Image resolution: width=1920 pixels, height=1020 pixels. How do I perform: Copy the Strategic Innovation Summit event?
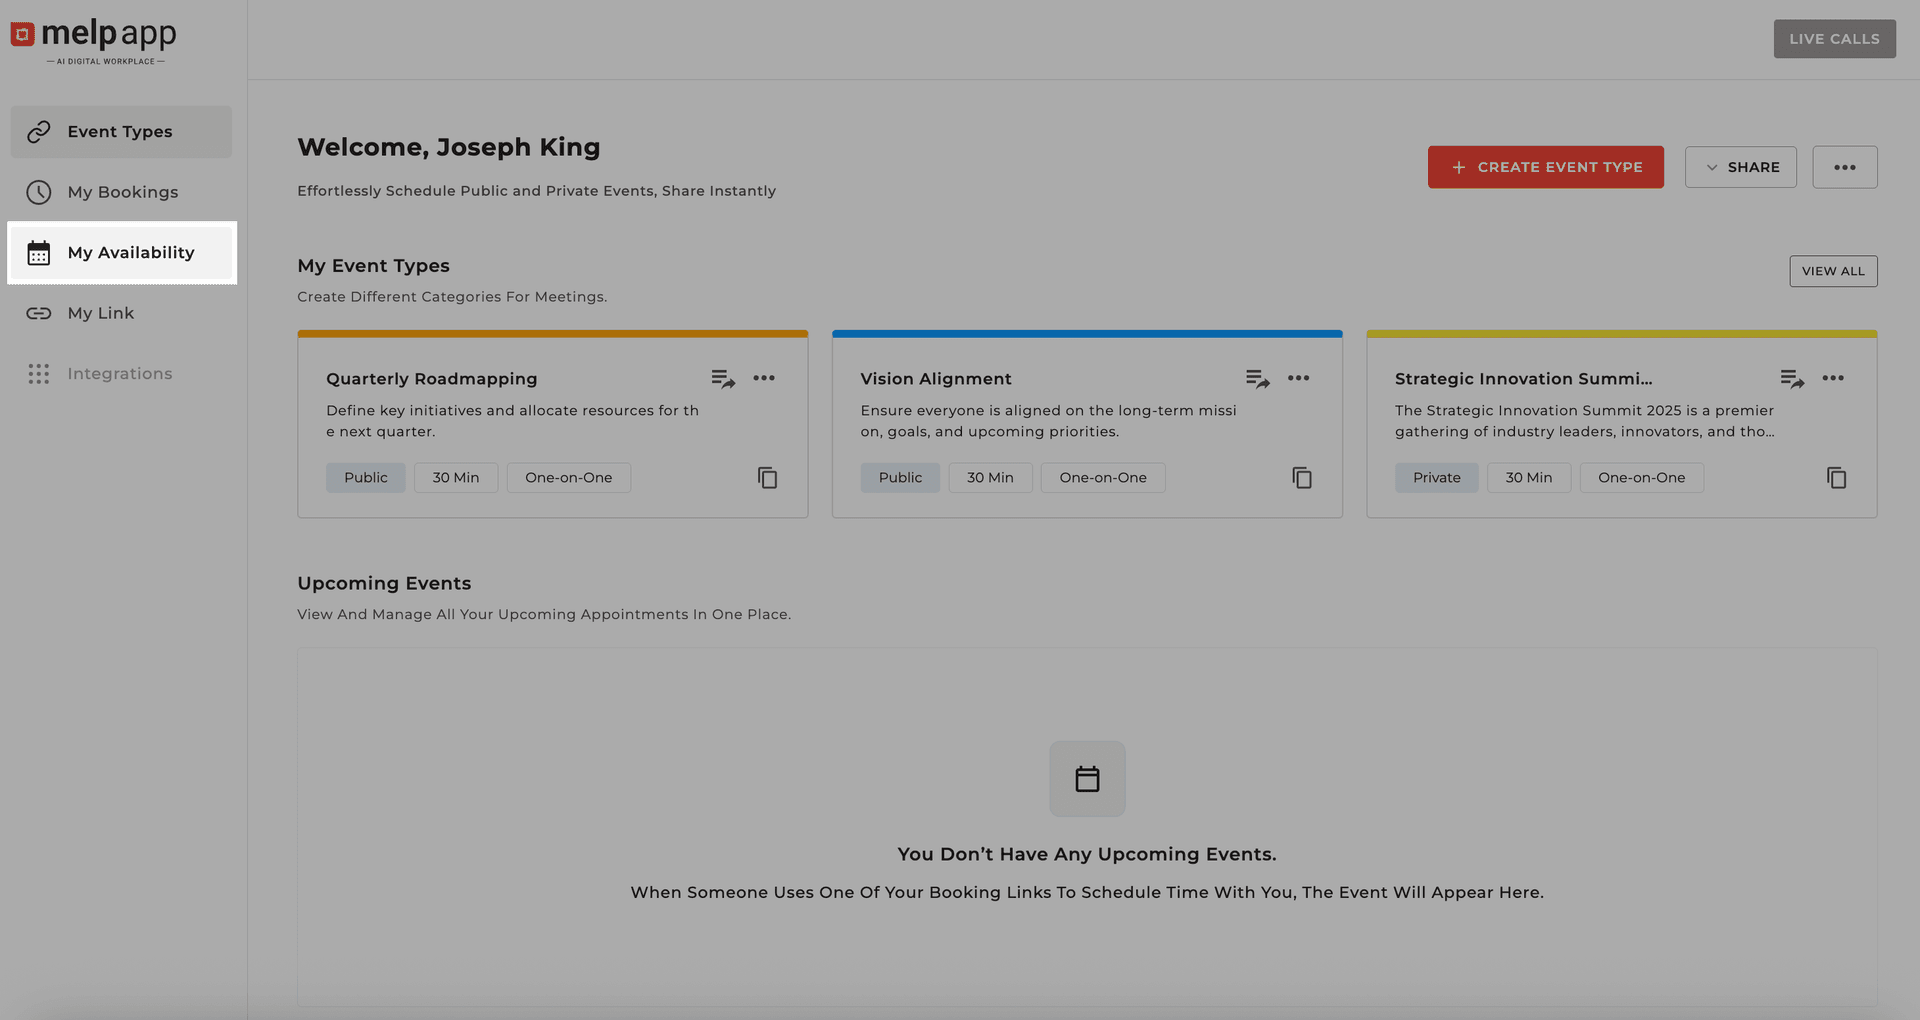(1836, 478)
